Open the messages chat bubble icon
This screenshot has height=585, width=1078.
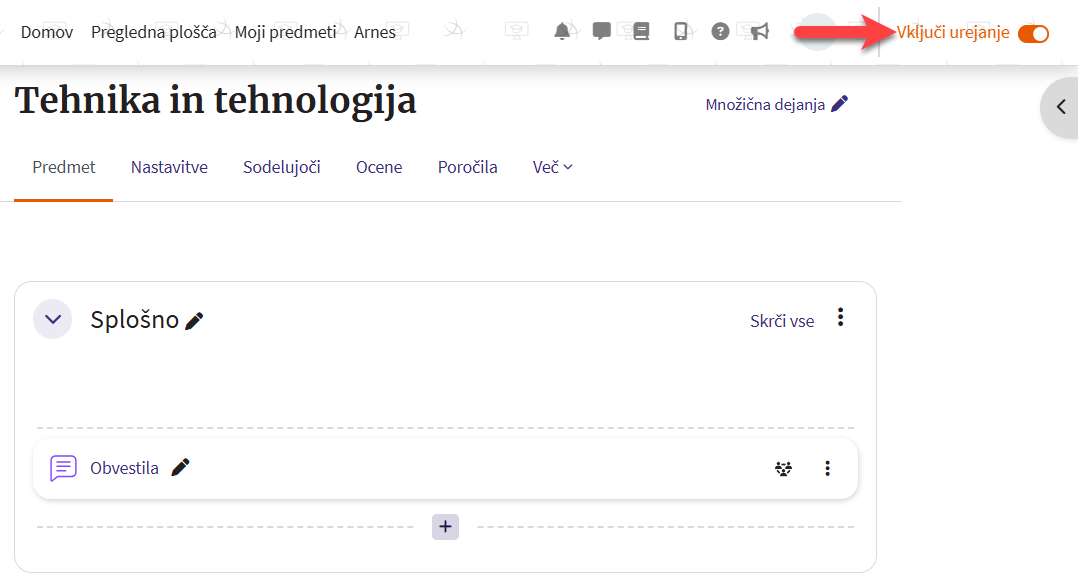point(601,32)
